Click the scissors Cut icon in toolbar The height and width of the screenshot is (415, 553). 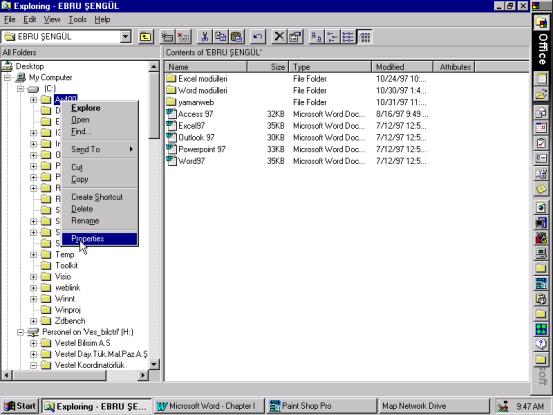click(x=205, y=37)
